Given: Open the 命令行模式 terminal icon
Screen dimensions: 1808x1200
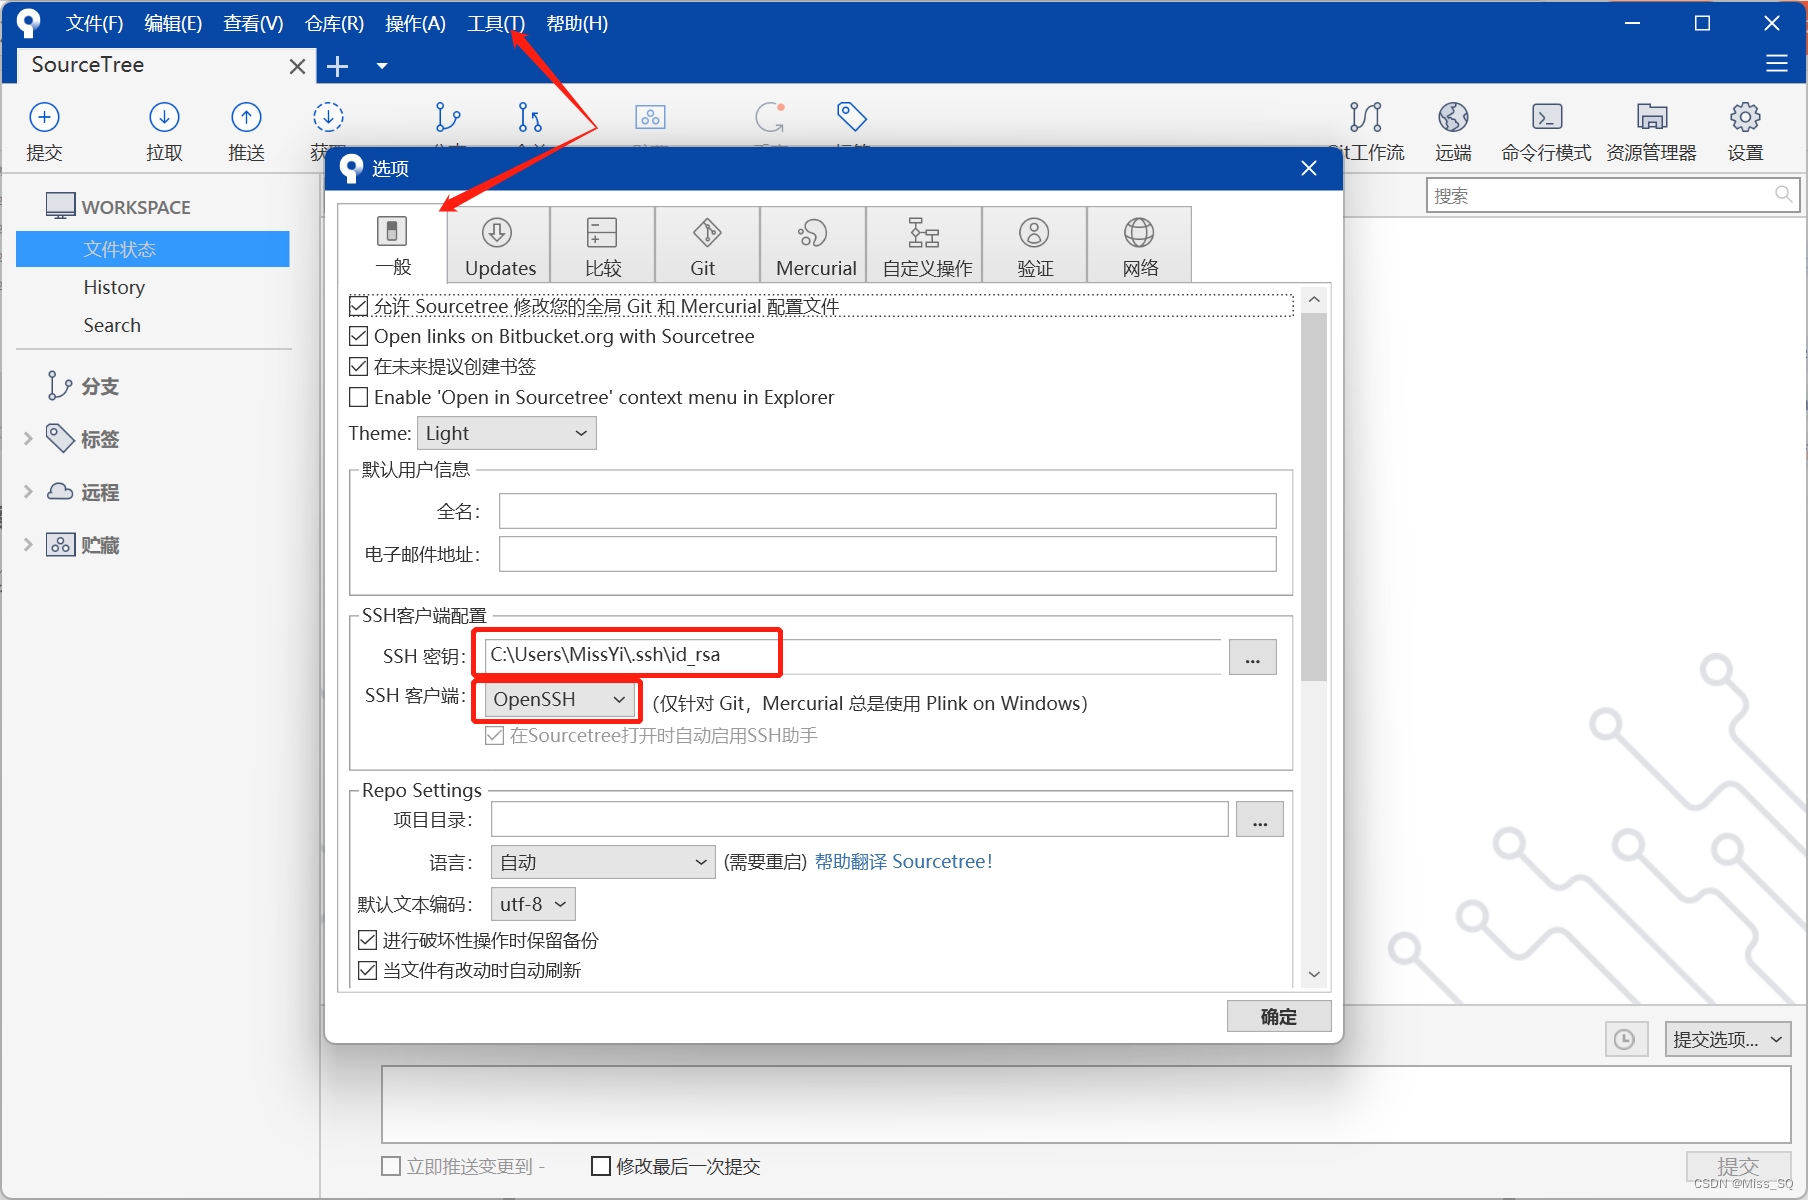Looking at the screenshot, I should [x=1546, y=128].
